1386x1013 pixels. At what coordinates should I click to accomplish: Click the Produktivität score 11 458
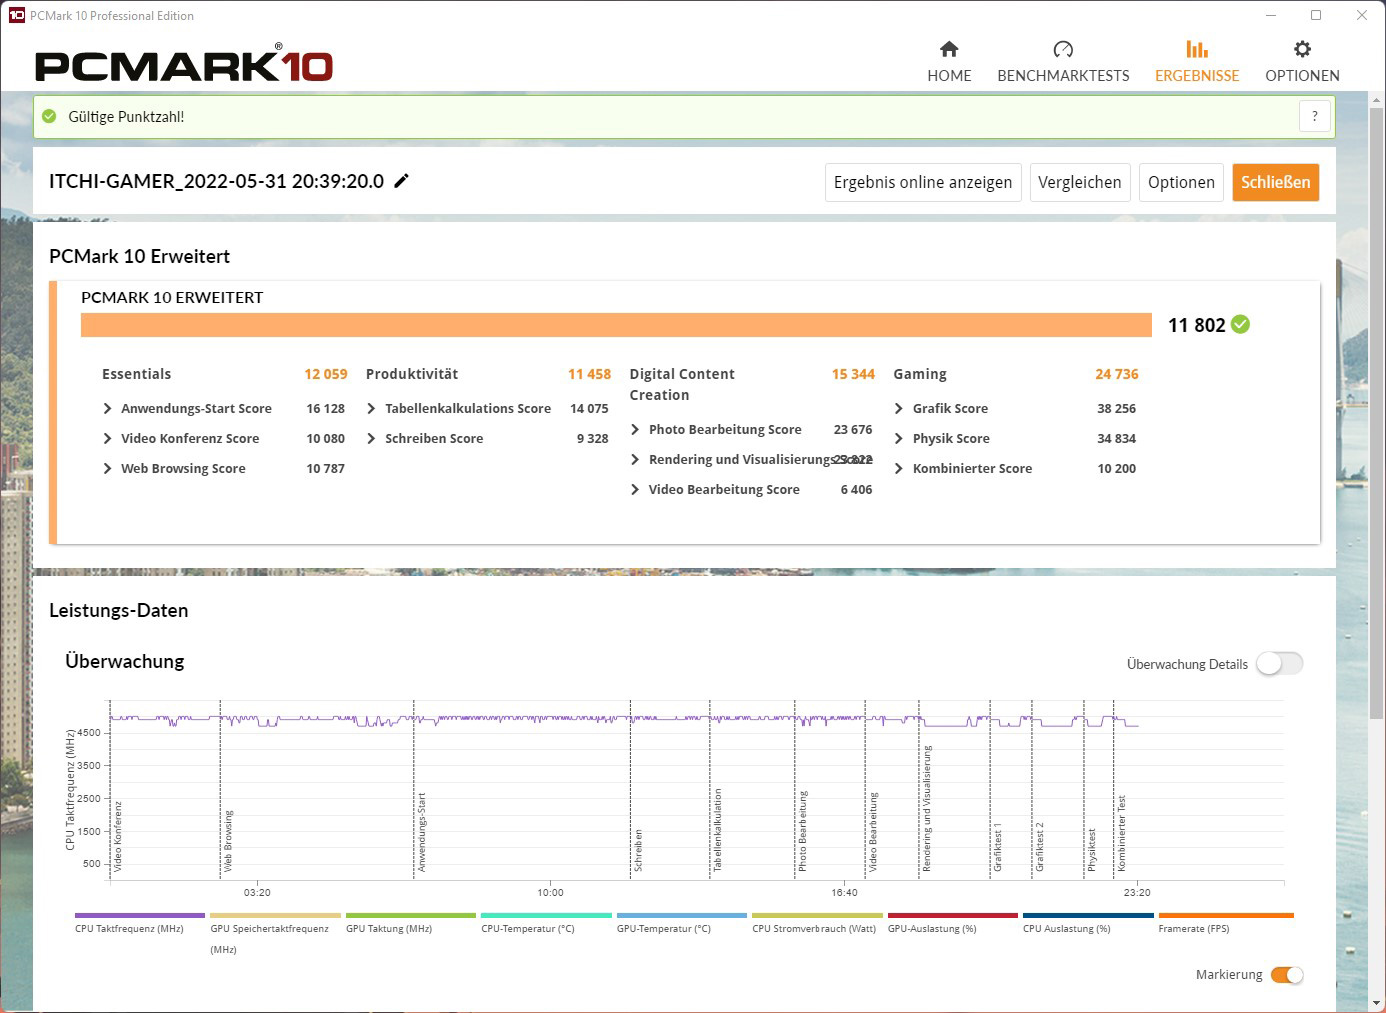click(x=589, y=374)
